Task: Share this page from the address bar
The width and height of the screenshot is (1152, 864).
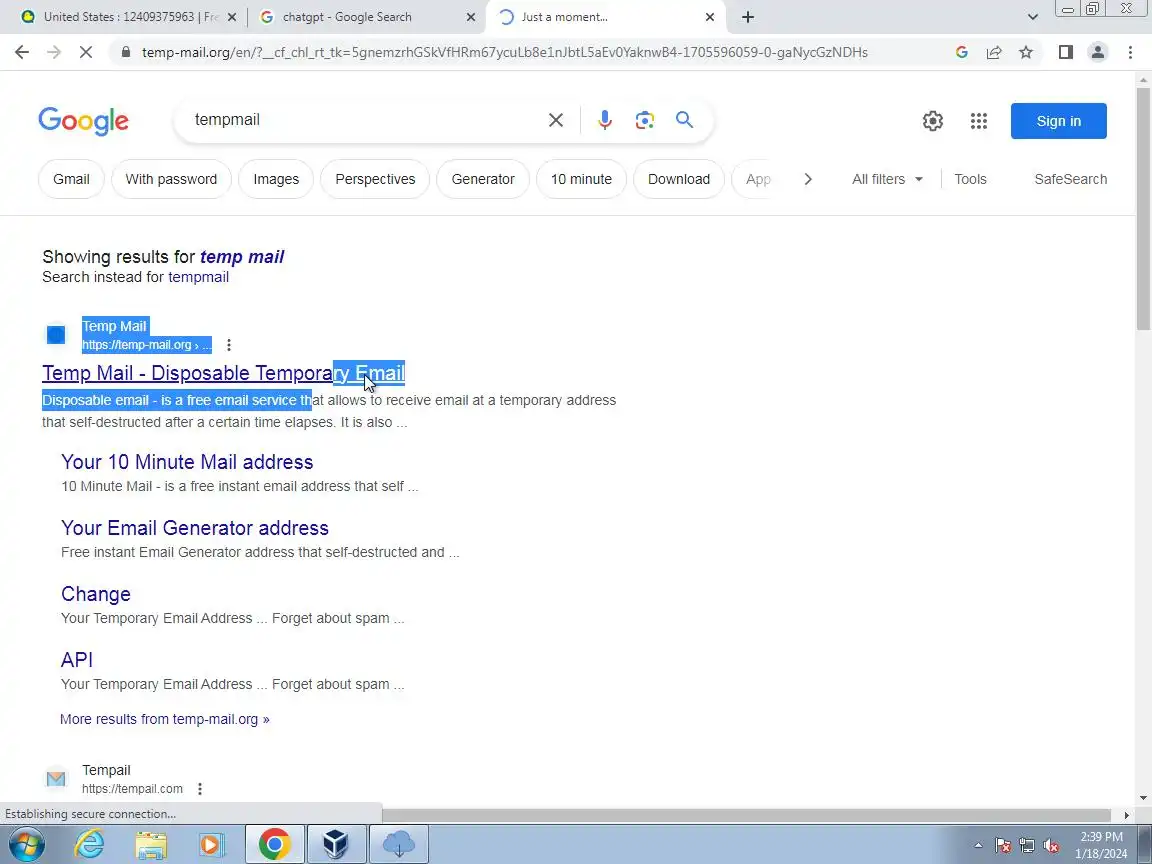Action: click(x=994, y=52)
